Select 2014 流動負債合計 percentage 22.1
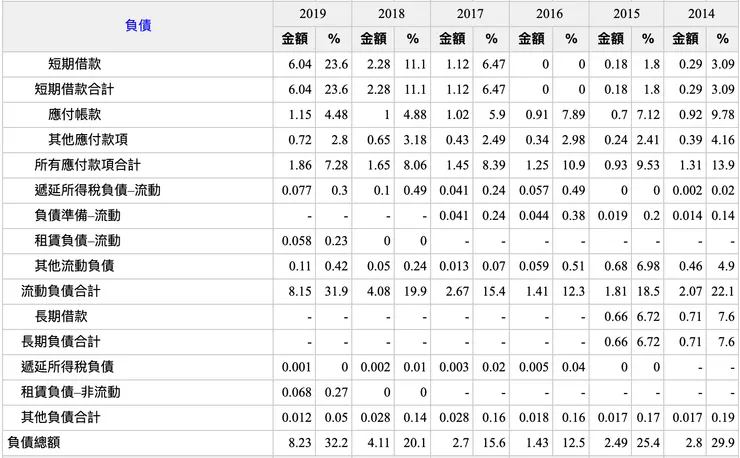This screenshot has width=740, height=458. [723, 291]
